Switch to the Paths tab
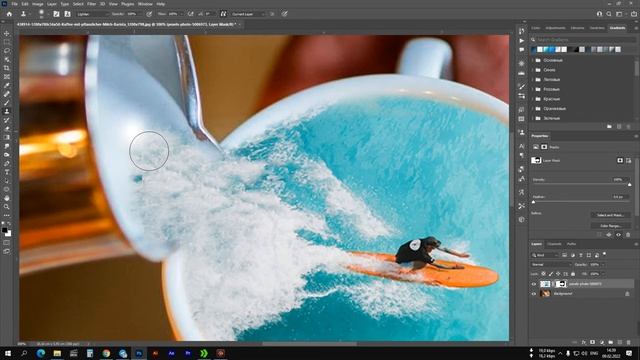 [x=571, y=244]
